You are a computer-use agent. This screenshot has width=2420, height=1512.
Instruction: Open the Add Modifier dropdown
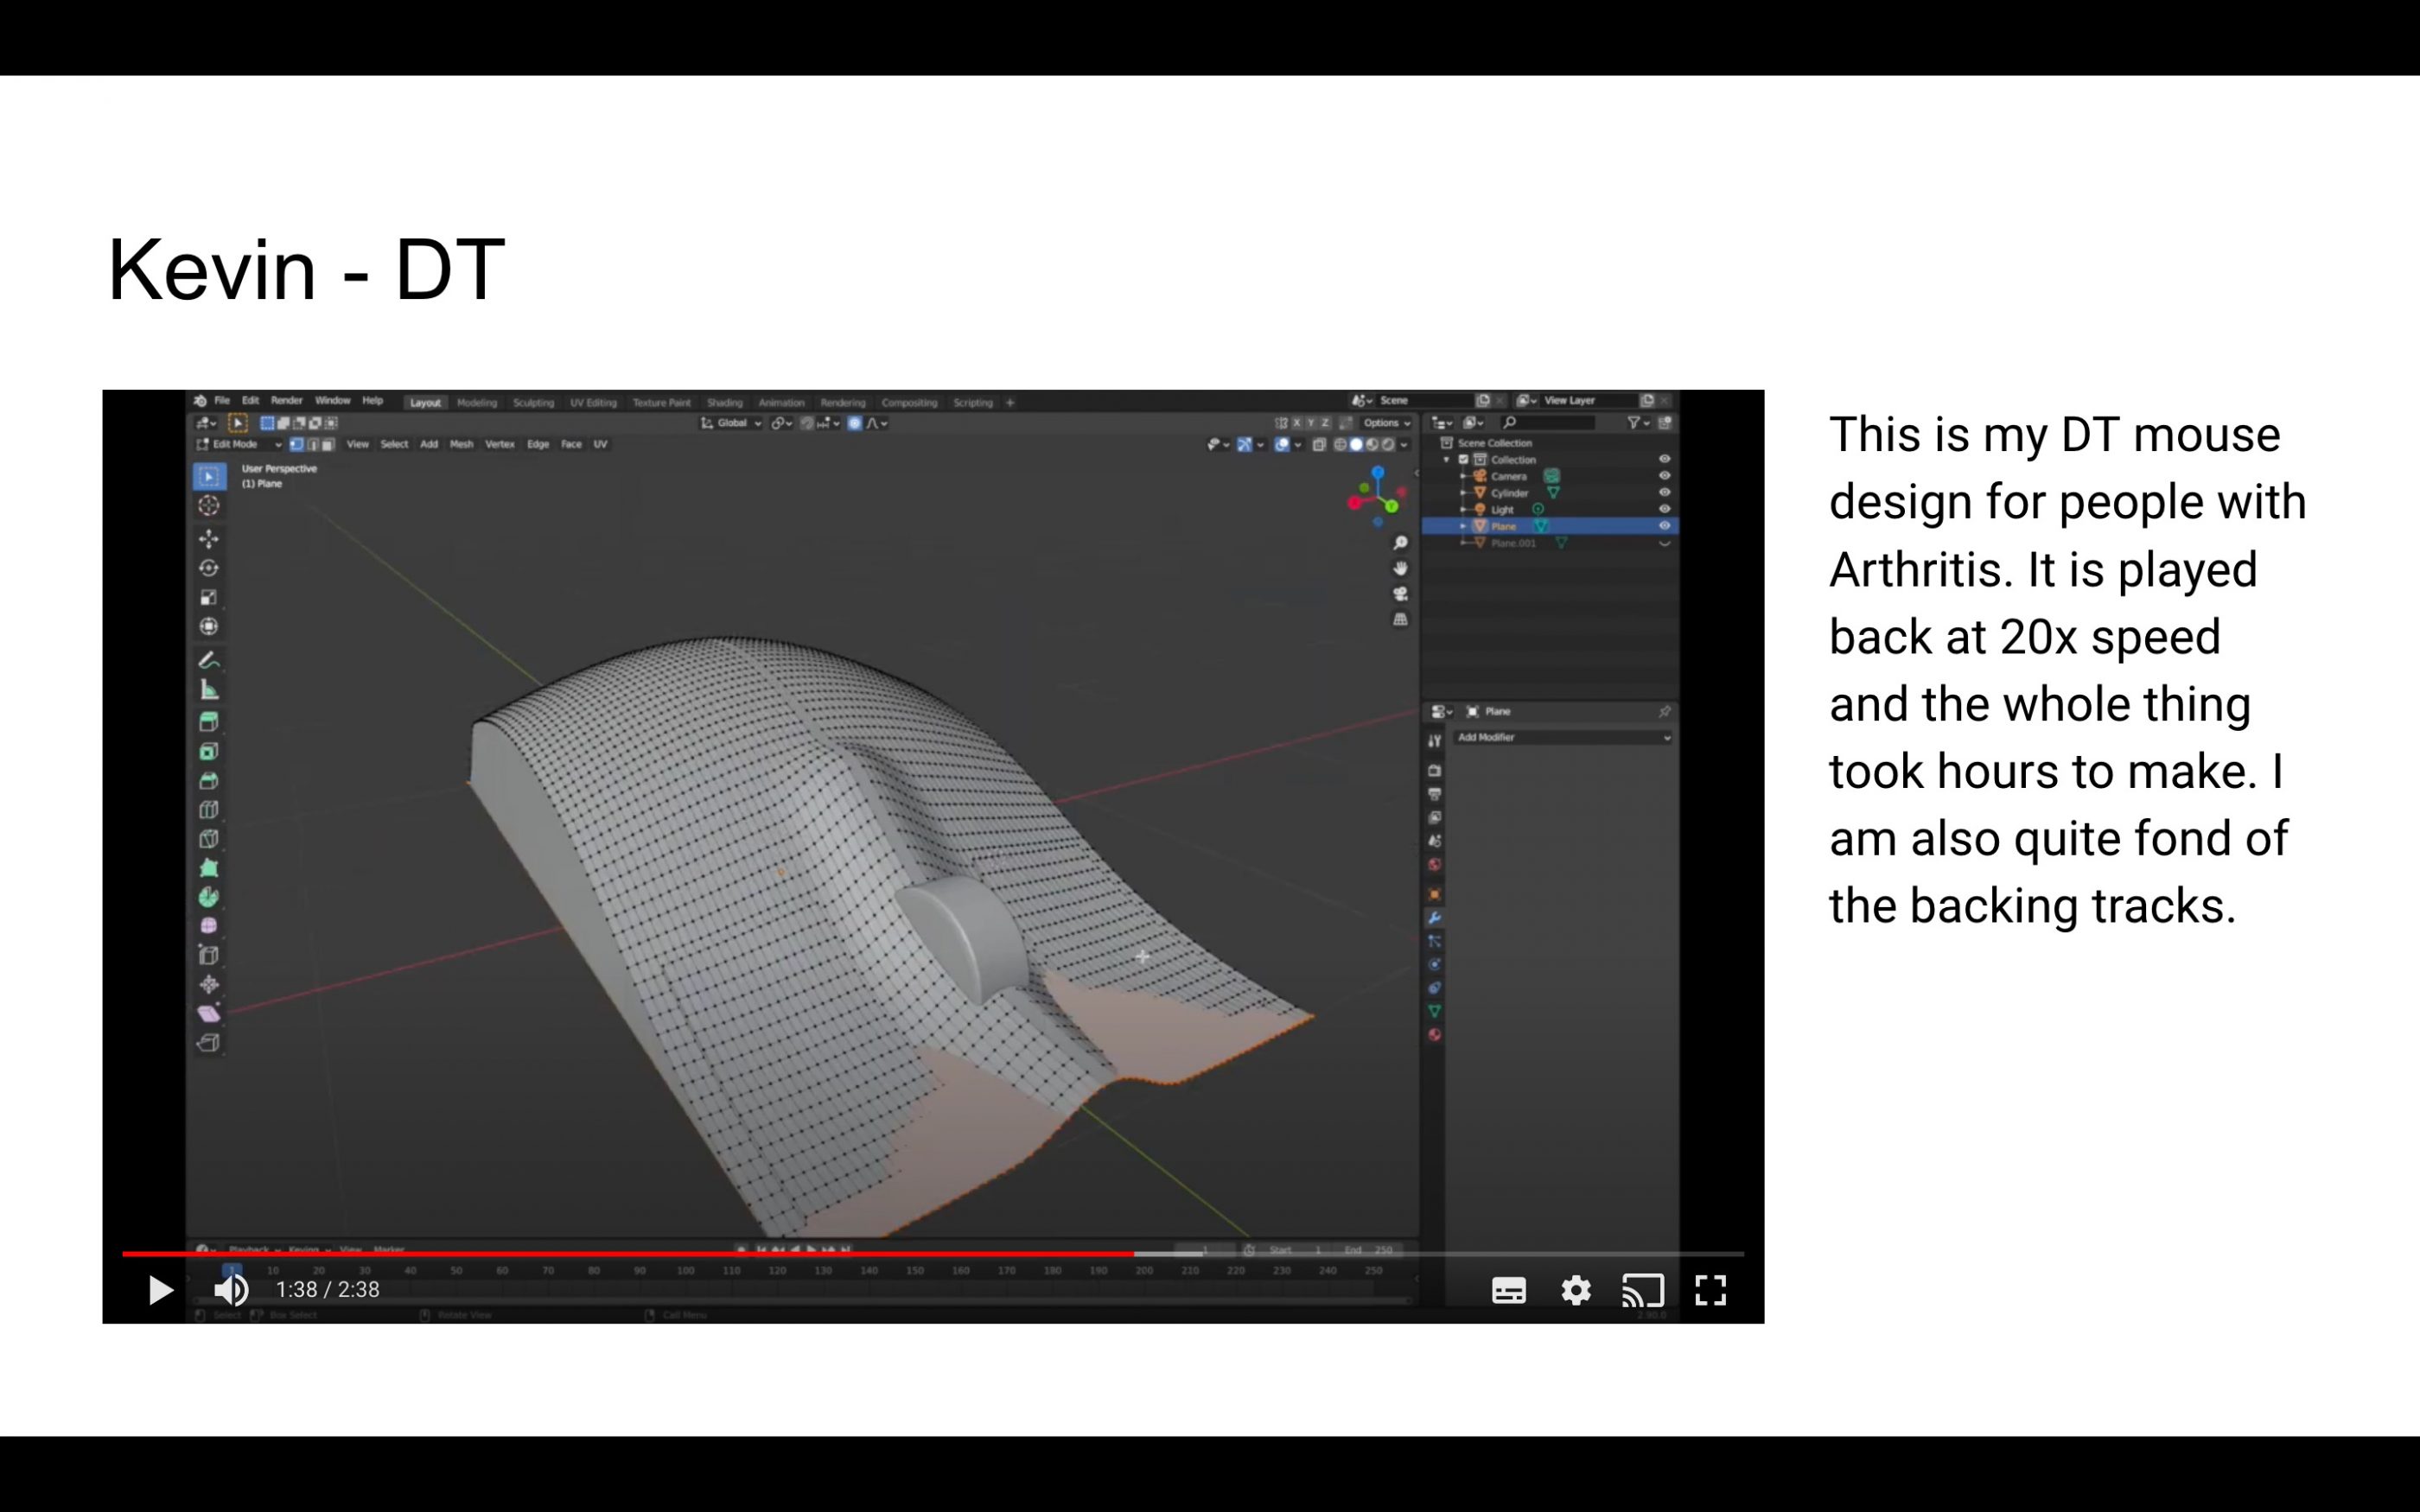click(1563, 737)
